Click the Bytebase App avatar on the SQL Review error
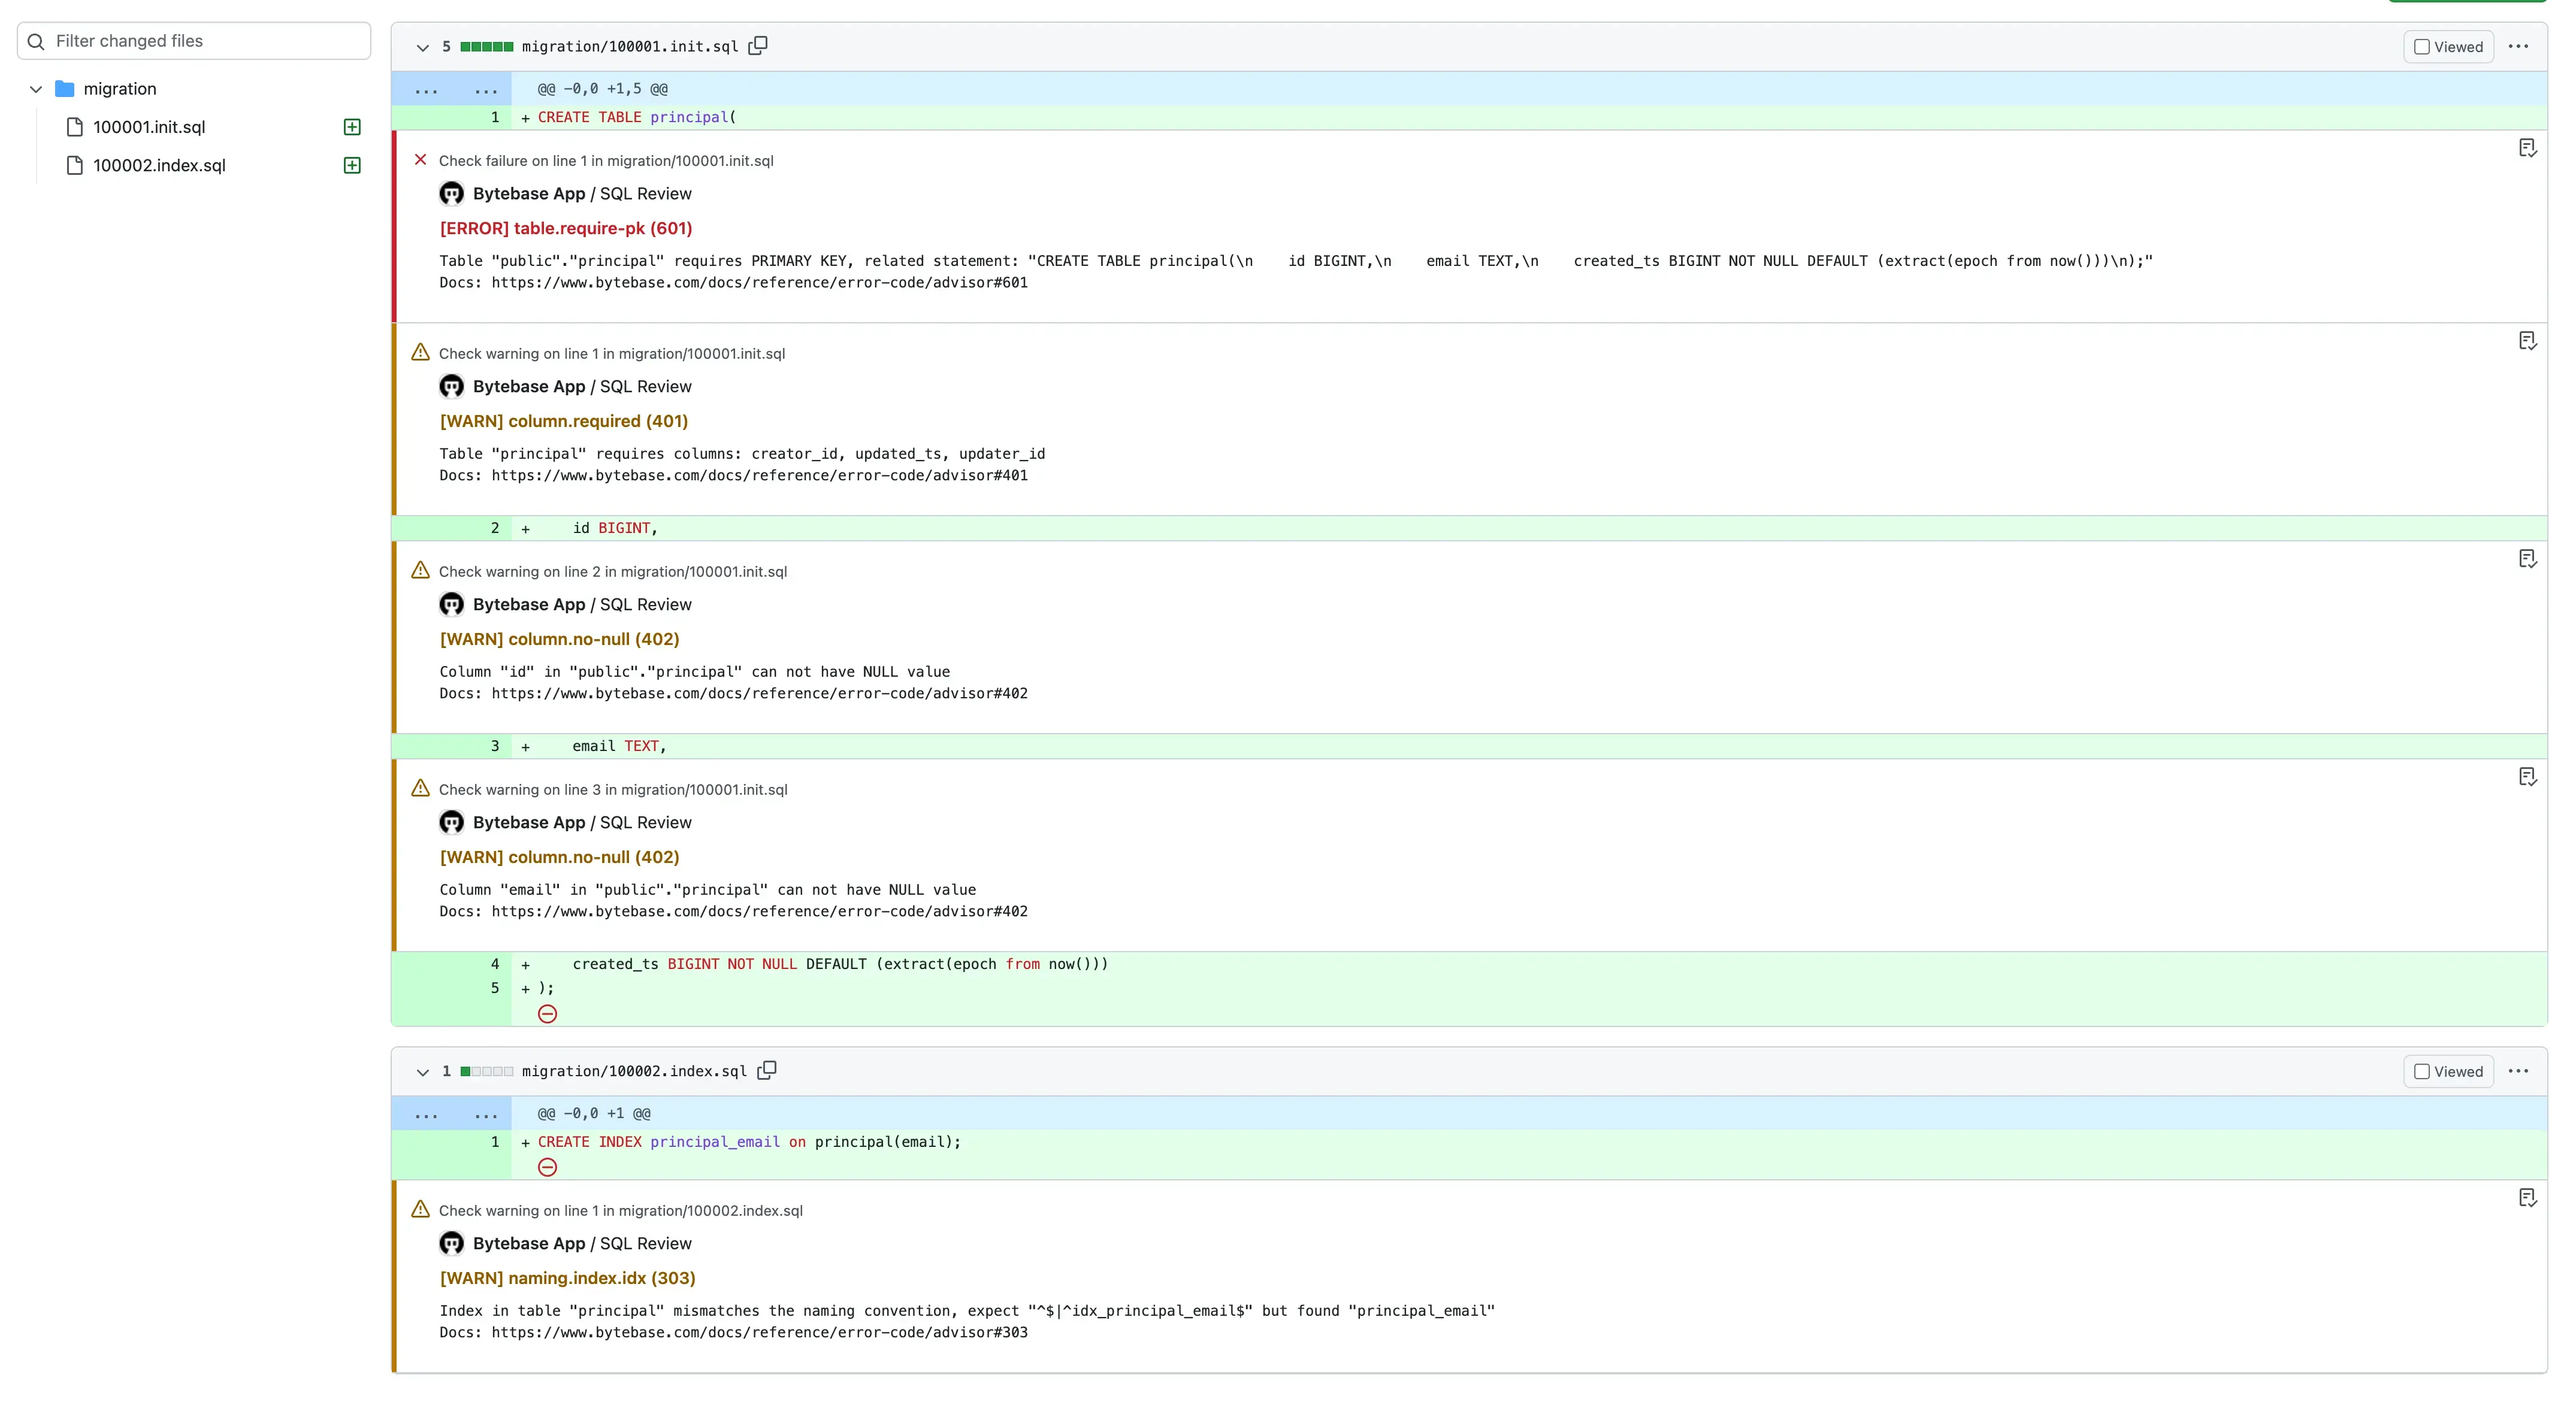Screen dimensions: 2576x1405 pos(450,193)
